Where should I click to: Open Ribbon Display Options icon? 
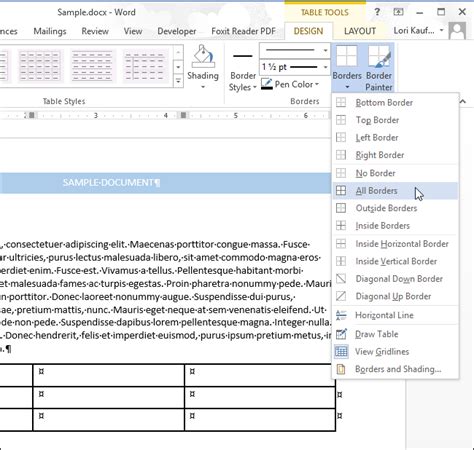click(x=398, y=12)
